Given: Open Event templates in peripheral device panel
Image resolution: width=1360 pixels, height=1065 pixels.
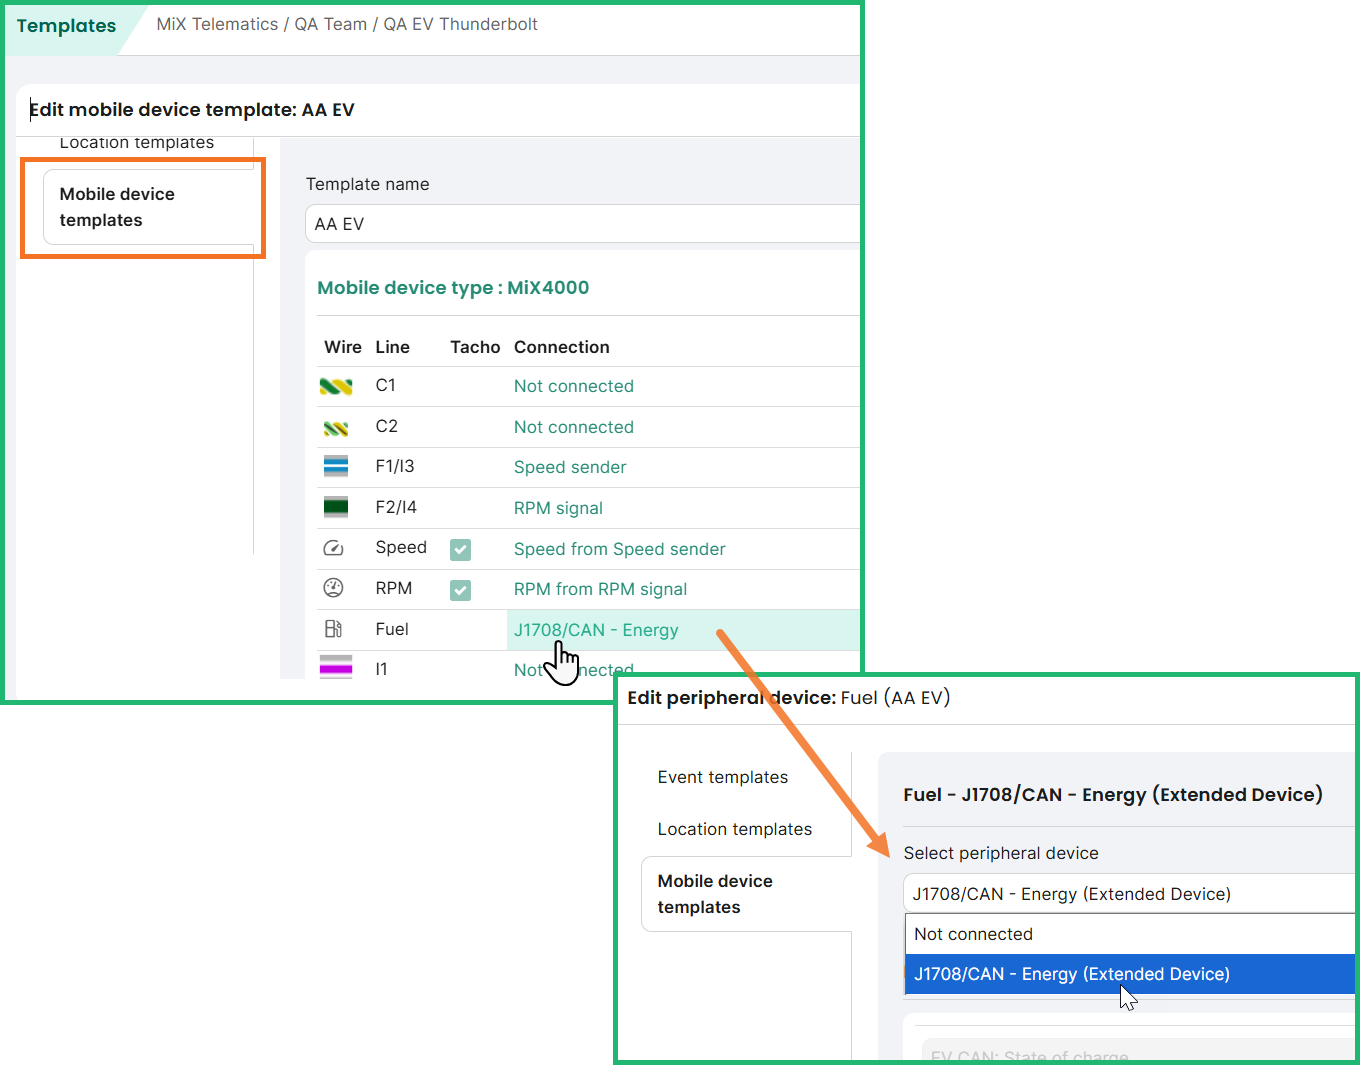Looking at the screenshot, I should click(723, 777).
